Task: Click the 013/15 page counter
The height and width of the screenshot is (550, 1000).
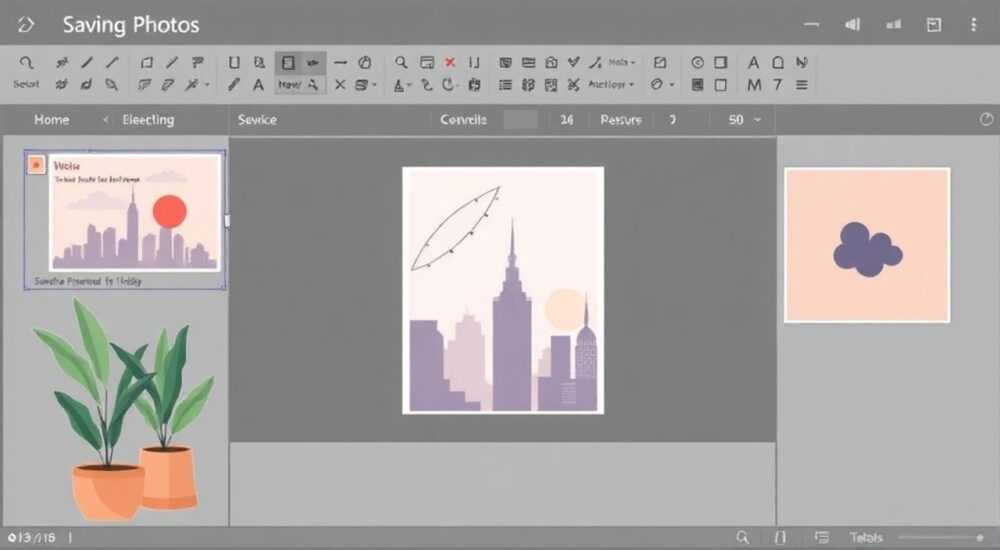Action: [x=32, y=537]
